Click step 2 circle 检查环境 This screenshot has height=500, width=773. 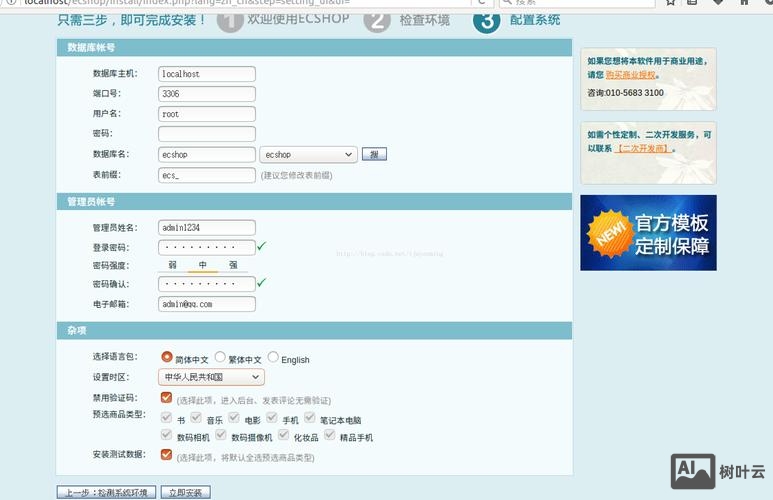click(377, 21)
